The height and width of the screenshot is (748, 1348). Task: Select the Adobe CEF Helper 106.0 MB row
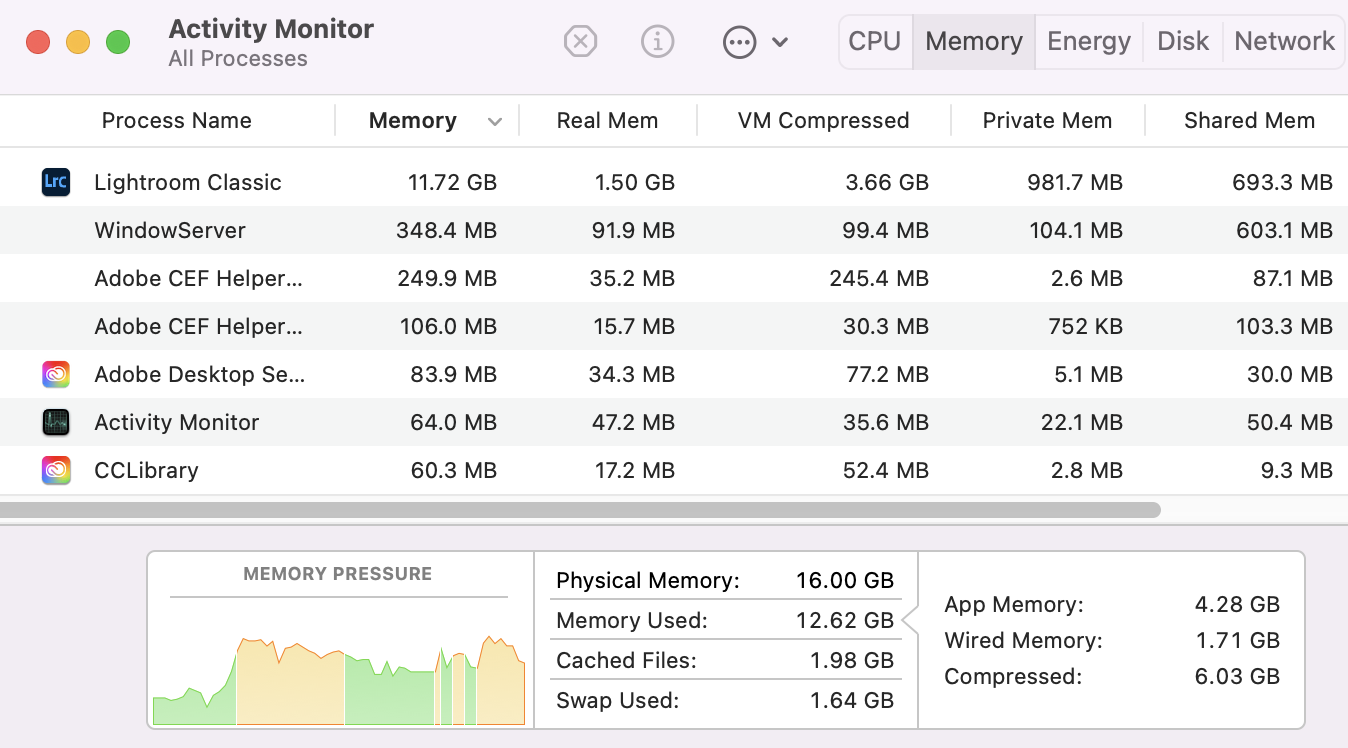[x=674, y=326]
